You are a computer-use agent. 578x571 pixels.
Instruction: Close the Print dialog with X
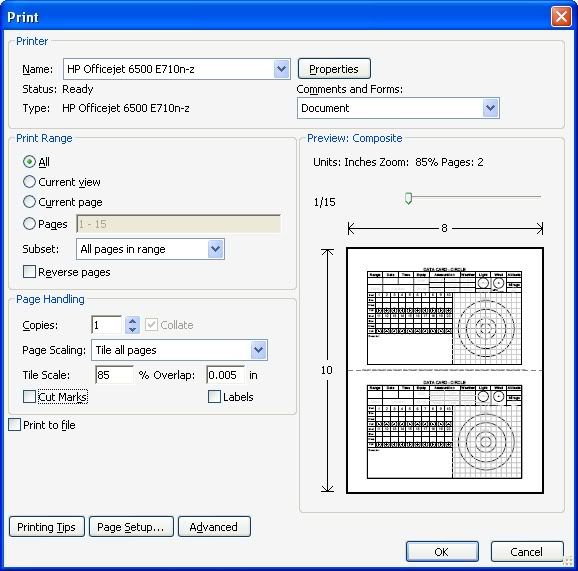tap(561, 17)
